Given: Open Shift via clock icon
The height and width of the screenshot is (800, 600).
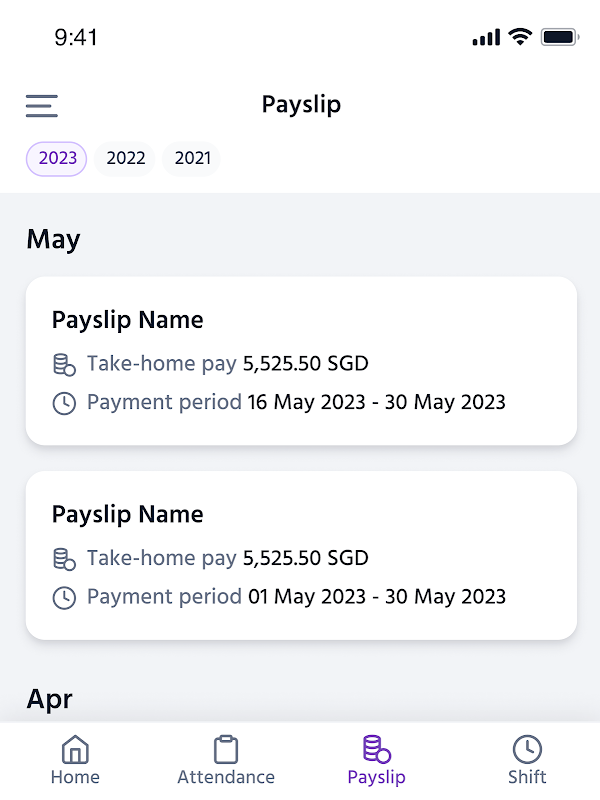Looking at the screenshot, I should tap(527, 749).
